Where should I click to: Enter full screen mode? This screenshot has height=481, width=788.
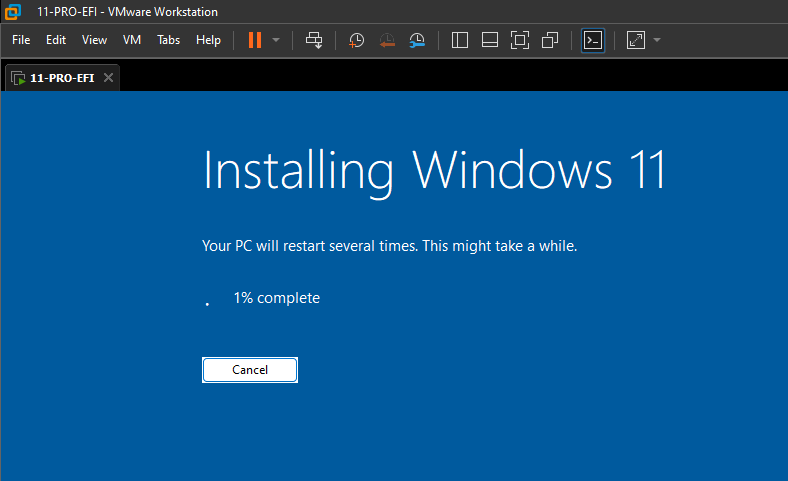point(520,40)
